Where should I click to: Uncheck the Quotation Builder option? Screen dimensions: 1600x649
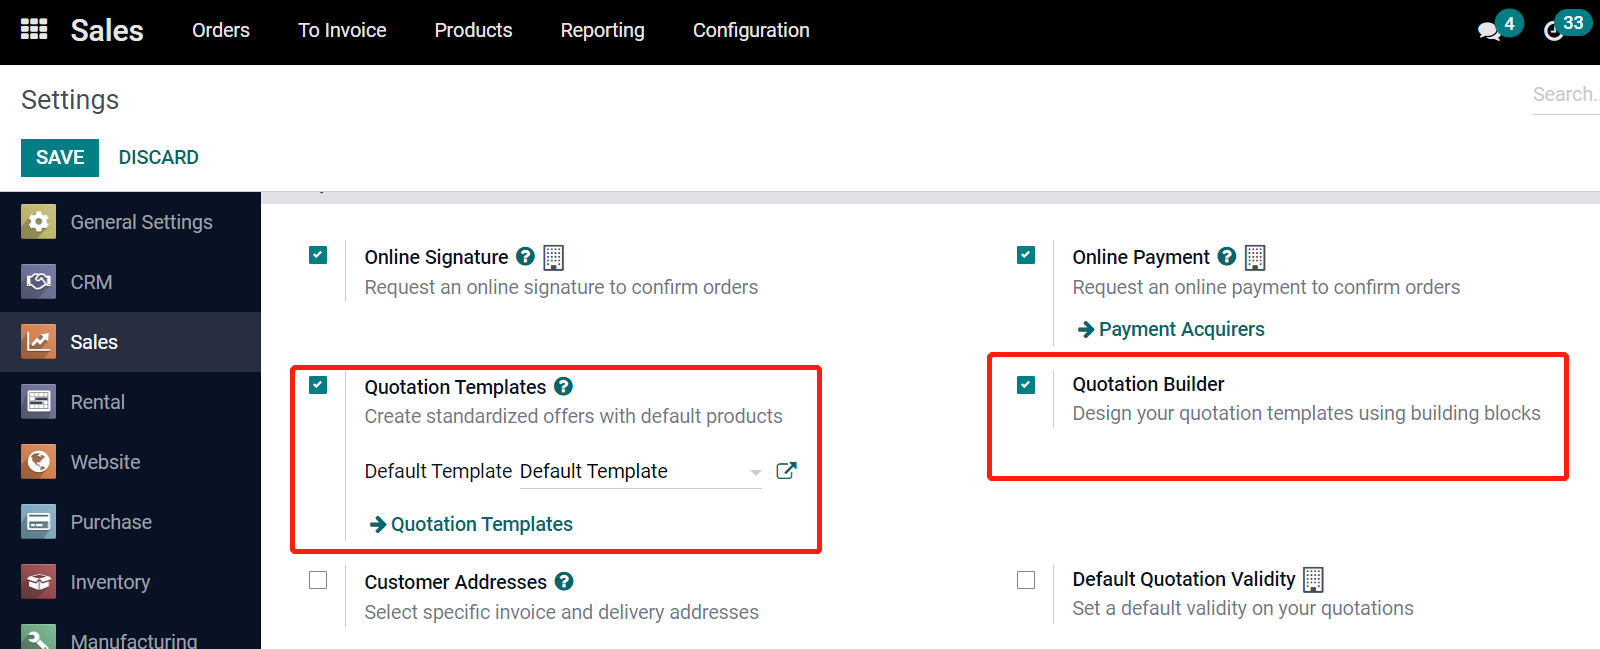[1026, 385]
